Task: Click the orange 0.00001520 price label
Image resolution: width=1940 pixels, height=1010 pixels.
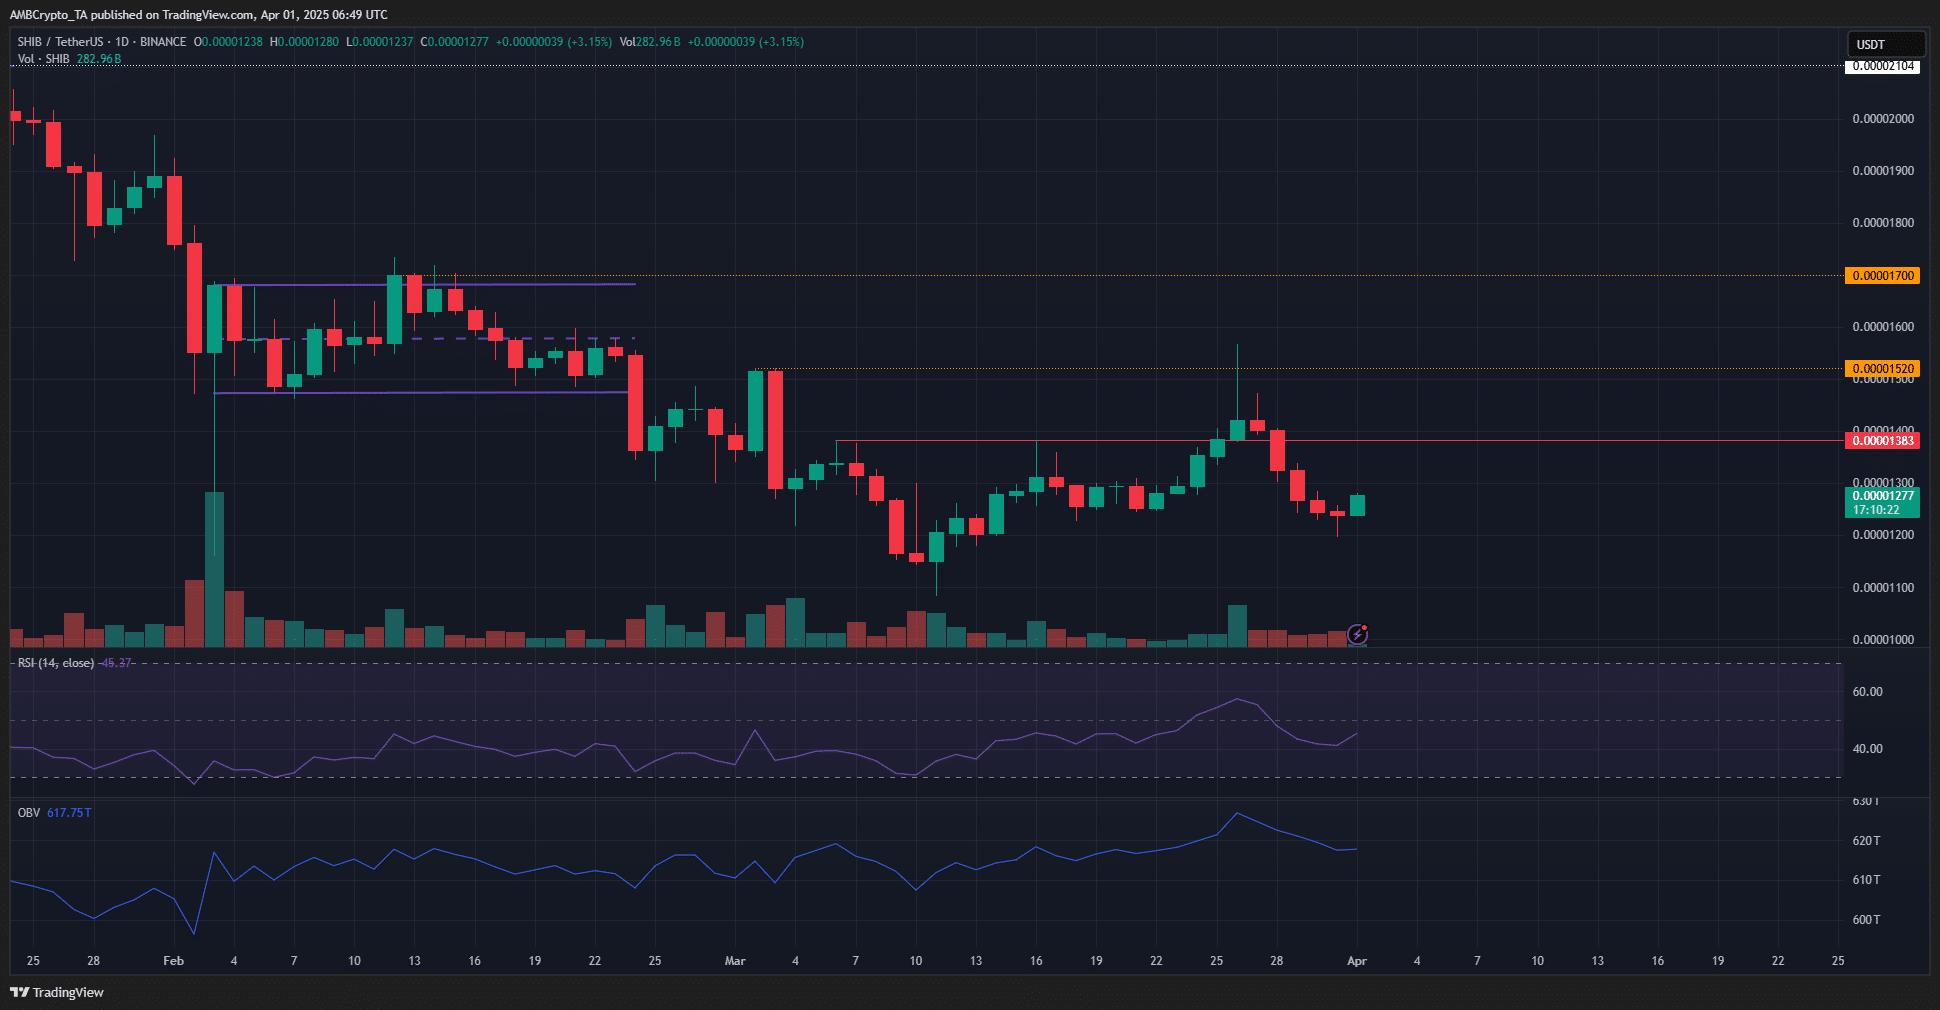Action: pyautogui.click(x=1881, y=369)
